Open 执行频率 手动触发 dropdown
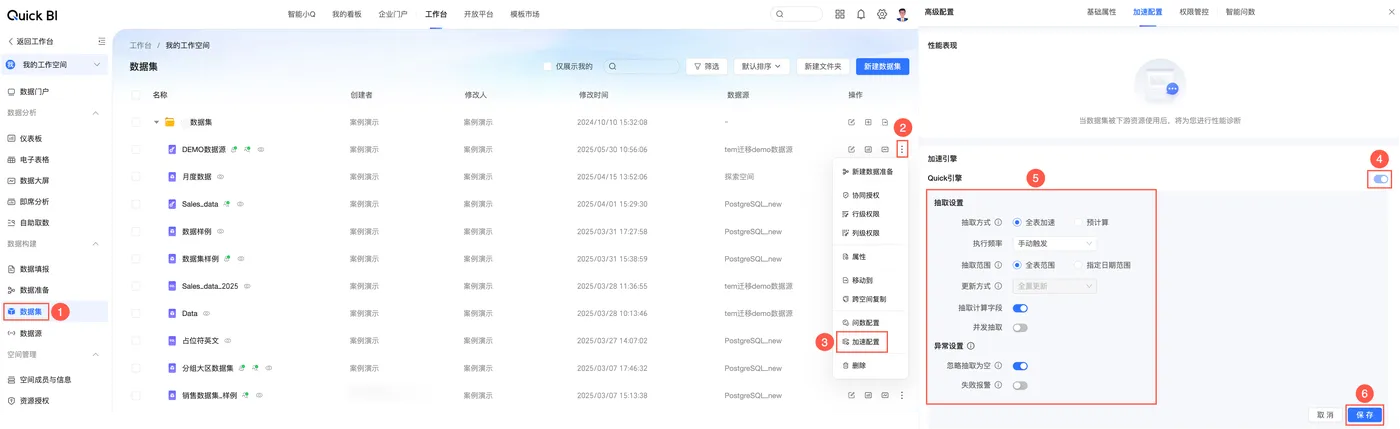Screen dimensions: 1400x429 (x=1055, y=243)
